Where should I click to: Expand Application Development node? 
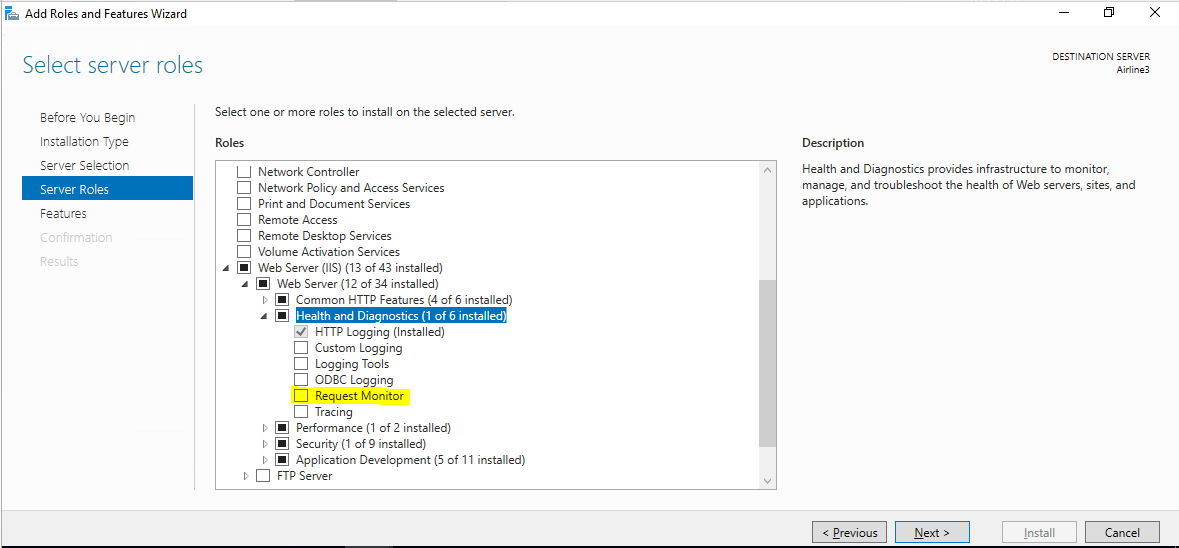coord(265,459)
